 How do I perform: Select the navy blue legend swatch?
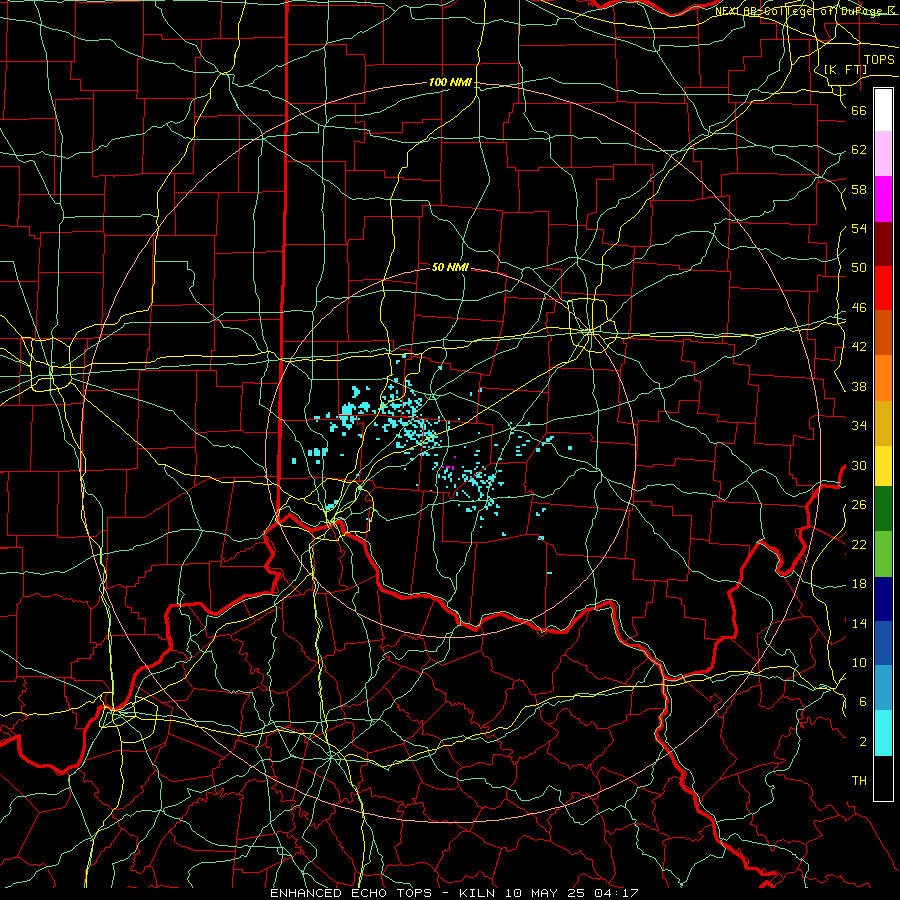(x=883, y=599)
